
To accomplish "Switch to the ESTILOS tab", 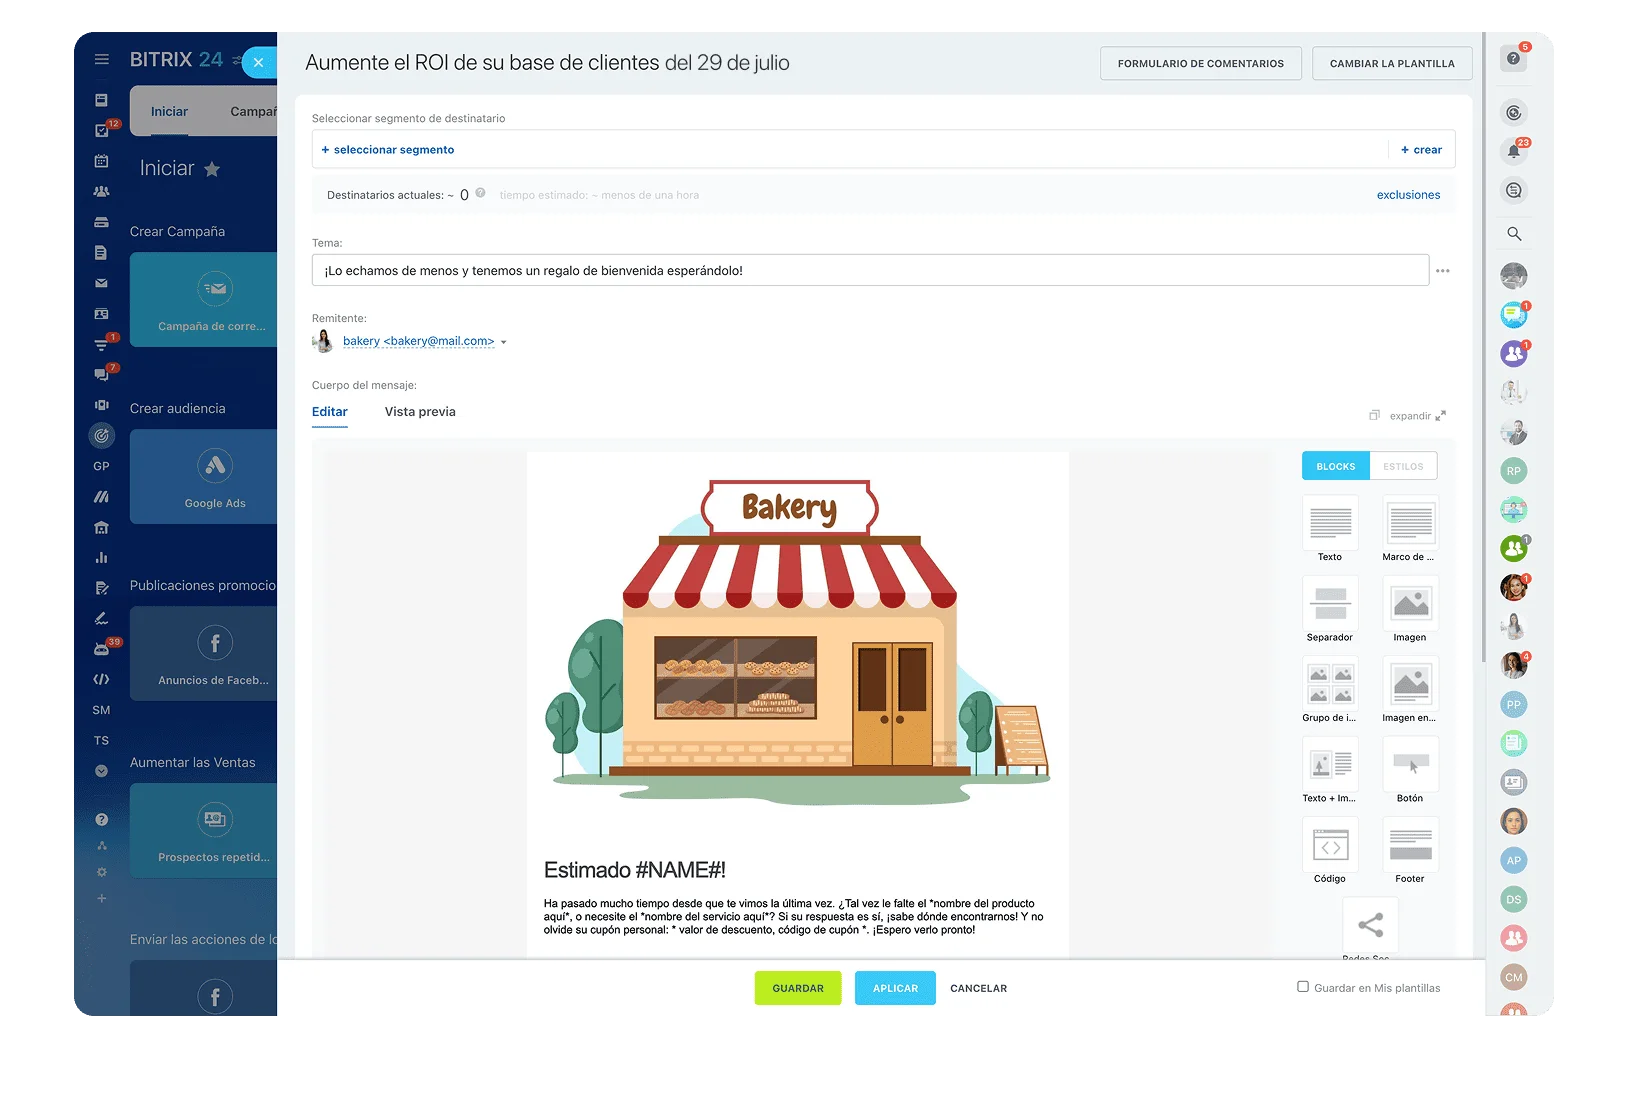I will [1403, 466].
